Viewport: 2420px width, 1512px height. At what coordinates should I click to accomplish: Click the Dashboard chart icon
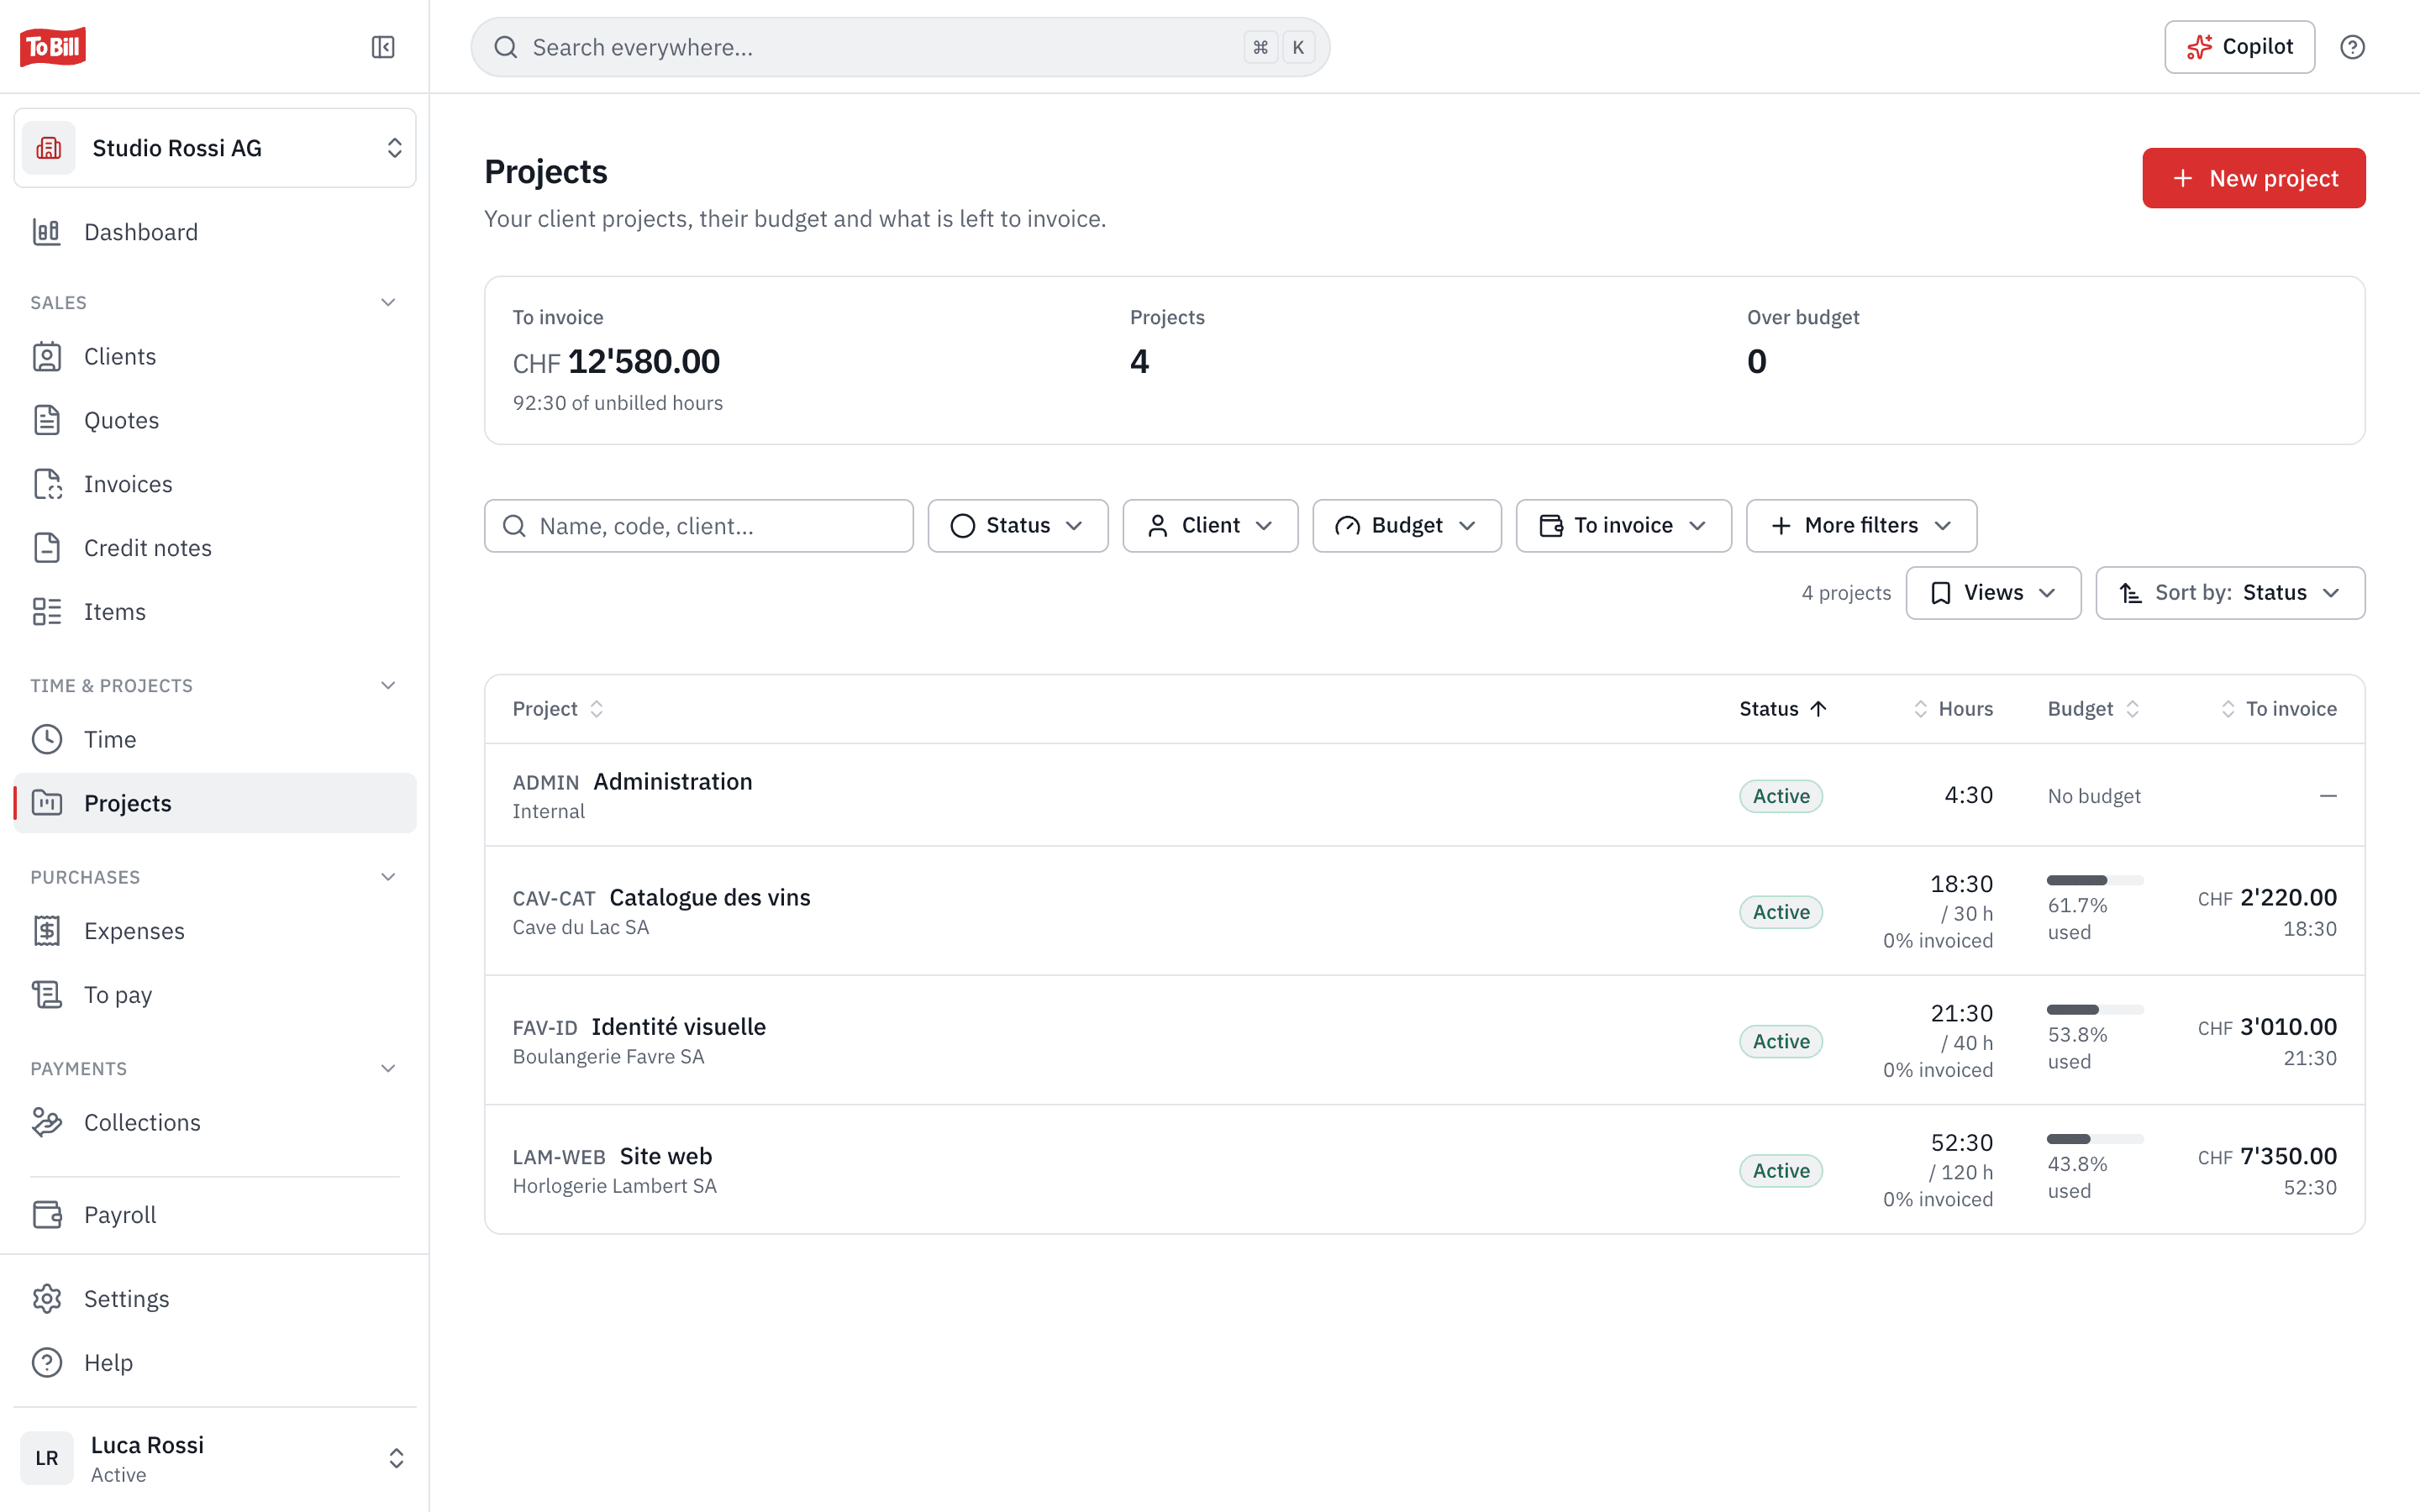[47, 232]
